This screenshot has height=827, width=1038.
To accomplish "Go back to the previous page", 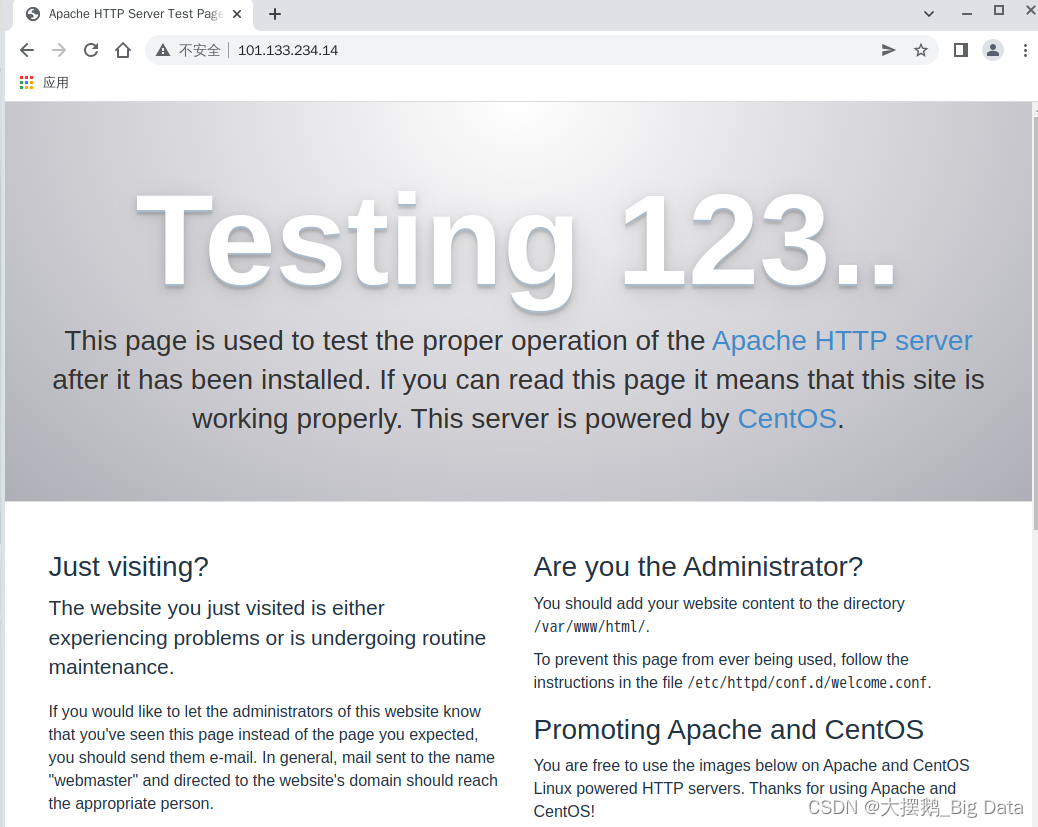I will coord(27,50).
